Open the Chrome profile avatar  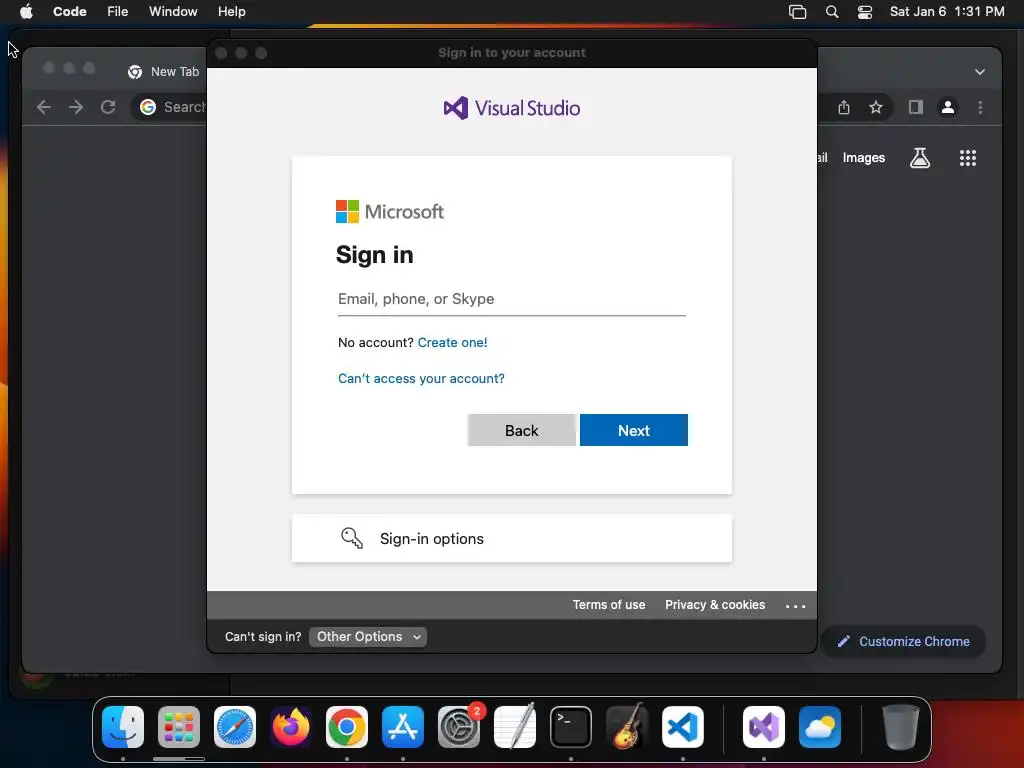click(948, 107)
